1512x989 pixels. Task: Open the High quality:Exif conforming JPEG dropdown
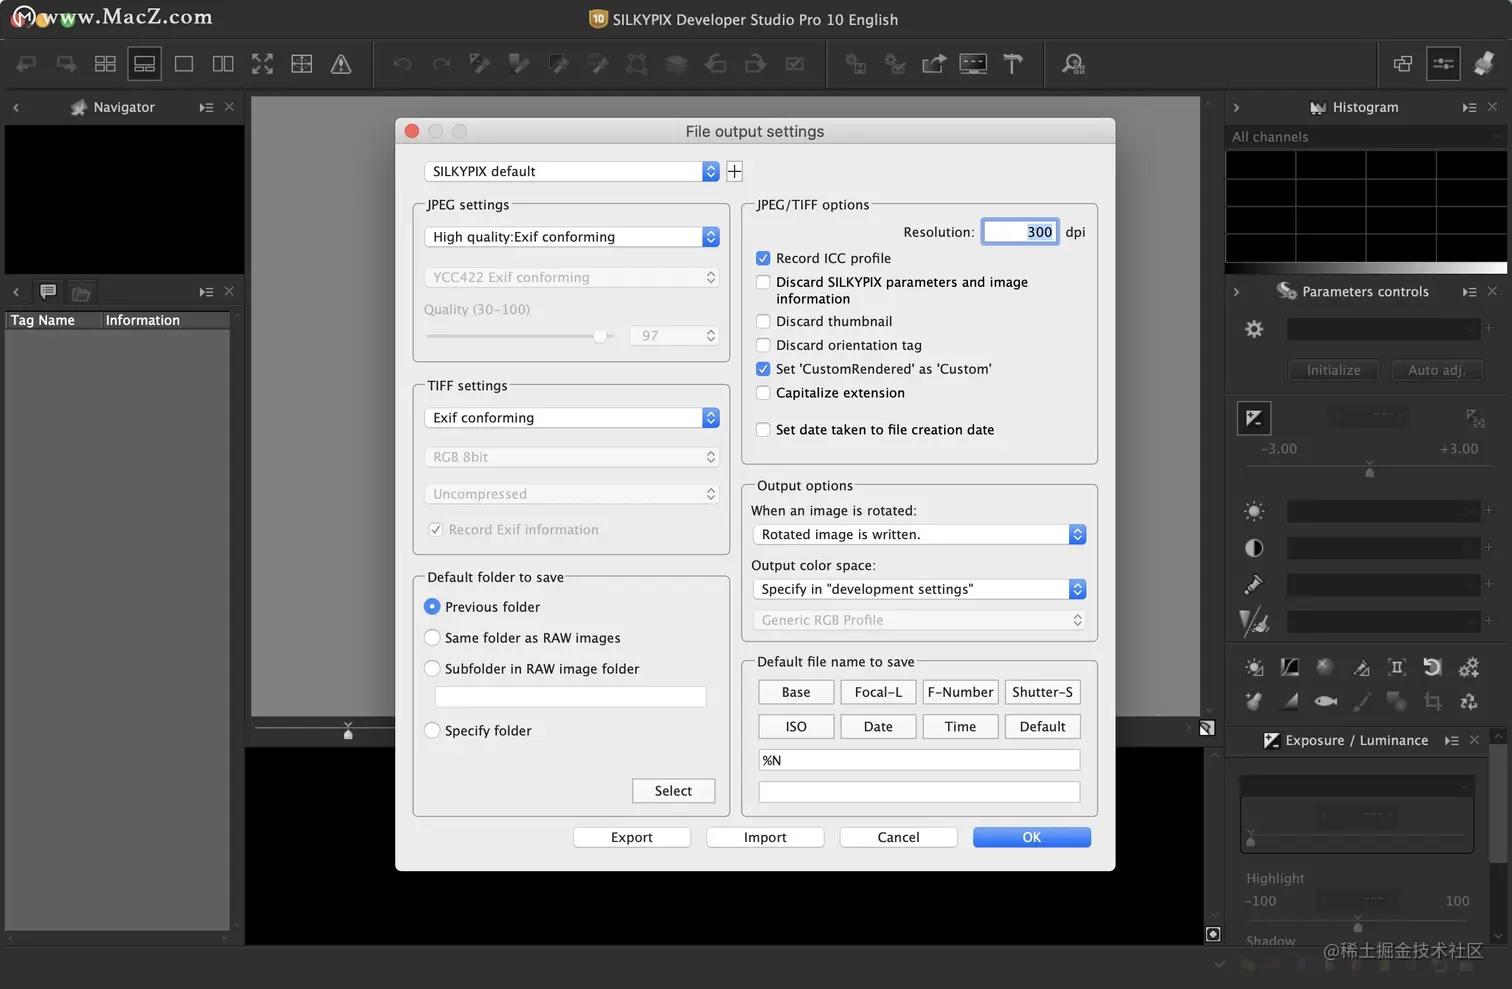(572, 237)
